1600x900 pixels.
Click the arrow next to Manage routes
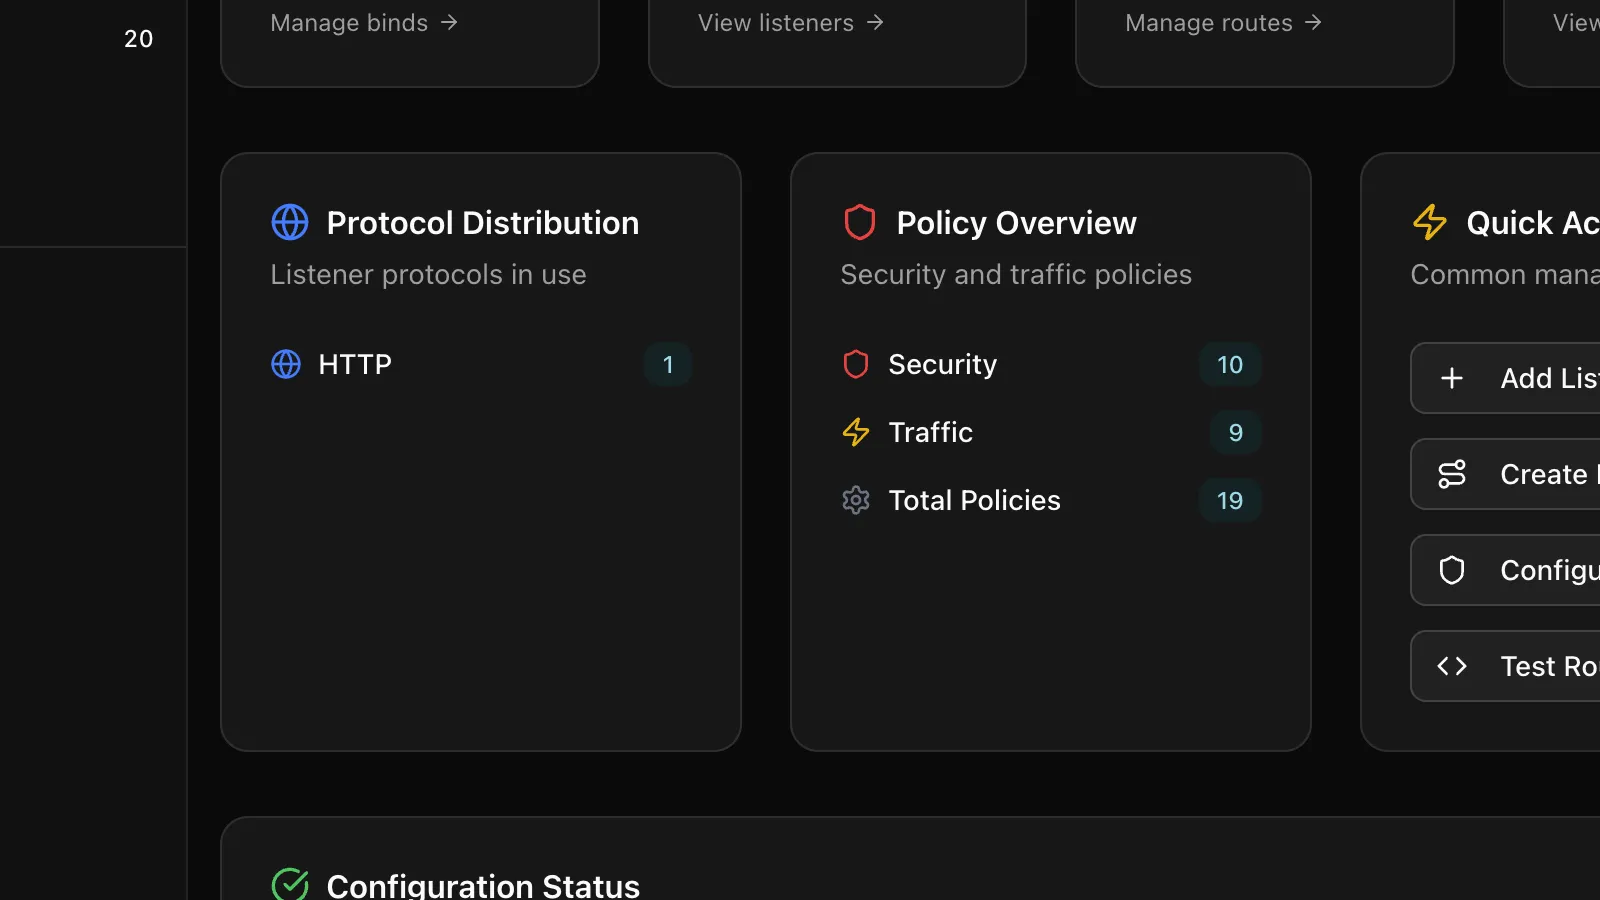(1314, 22)
